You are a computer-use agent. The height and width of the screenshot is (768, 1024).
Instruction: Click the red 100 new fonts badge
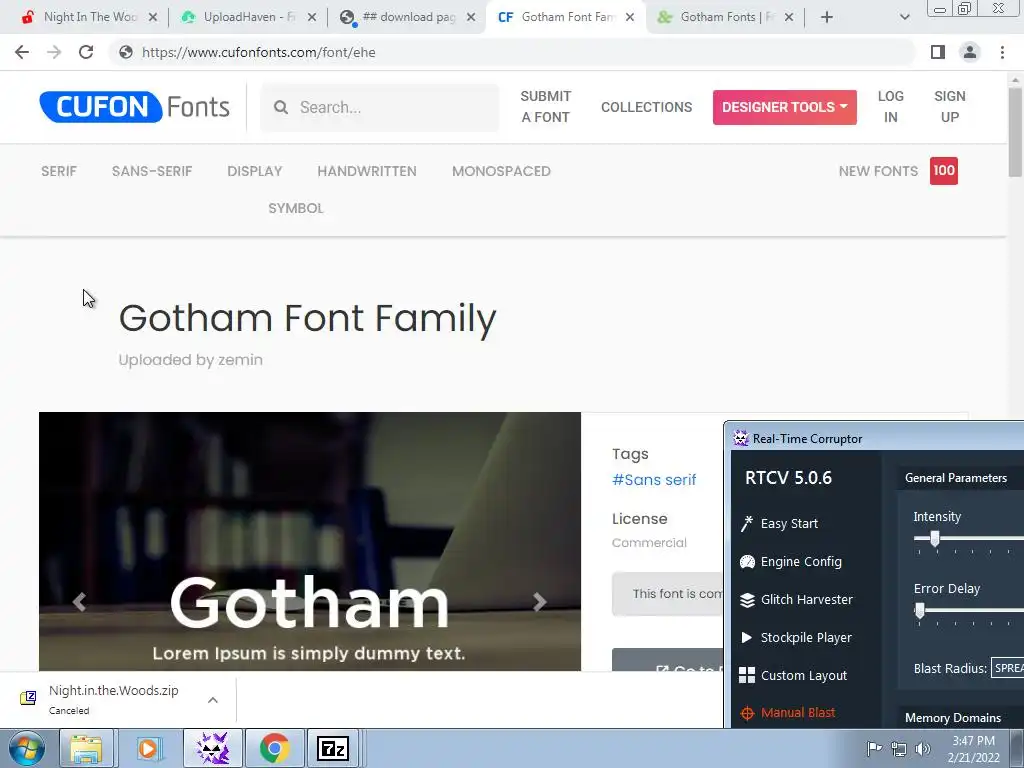click(944, 171)
